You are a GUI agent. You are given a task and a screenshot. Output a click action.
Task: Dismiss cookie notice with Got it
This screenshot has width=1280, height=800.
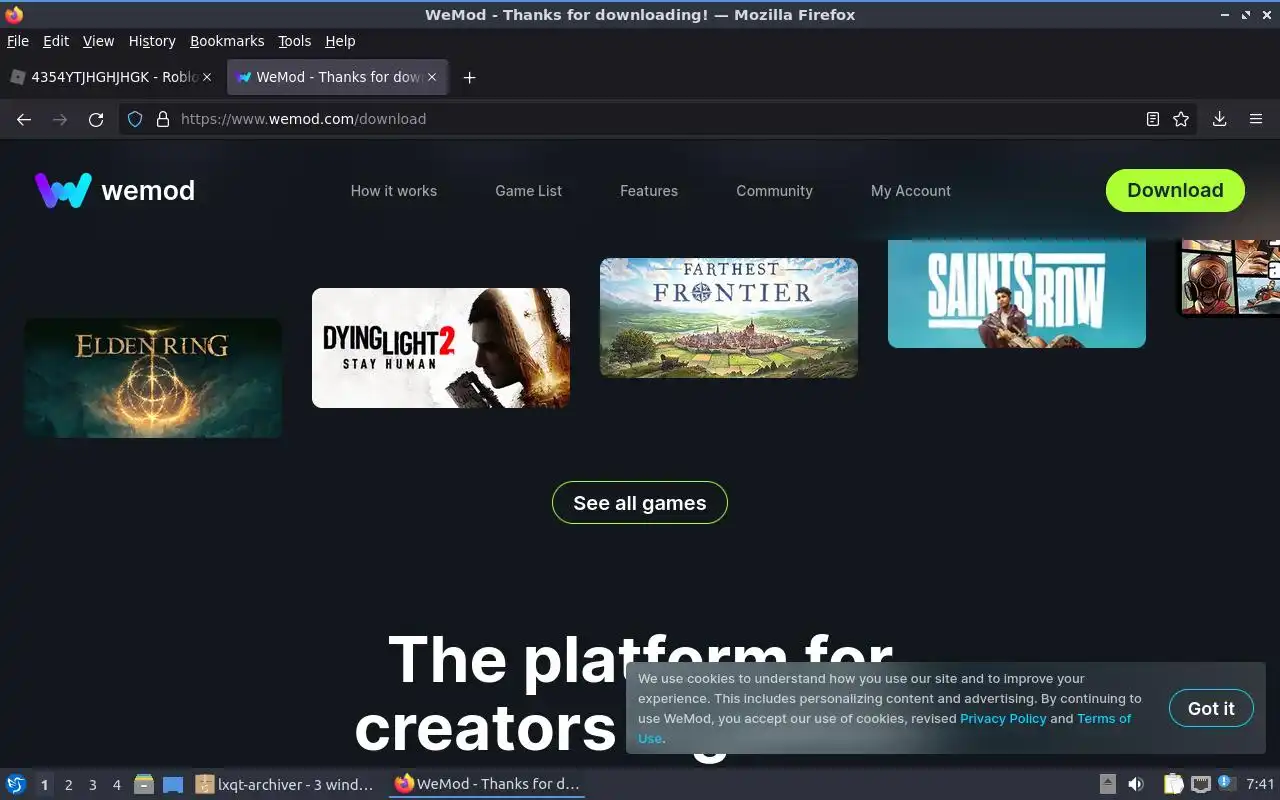[x=1211, y=708]
